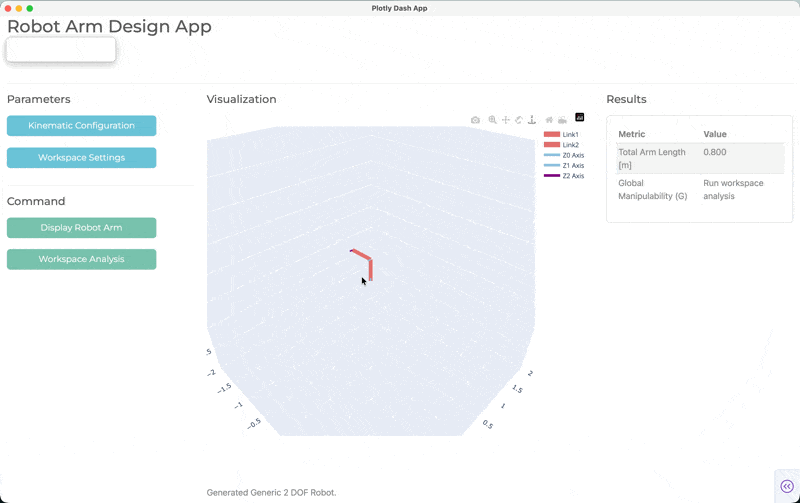
Task: Open the collapse arrows debug button
Action: pyautogui.click(x=786, y=486)
